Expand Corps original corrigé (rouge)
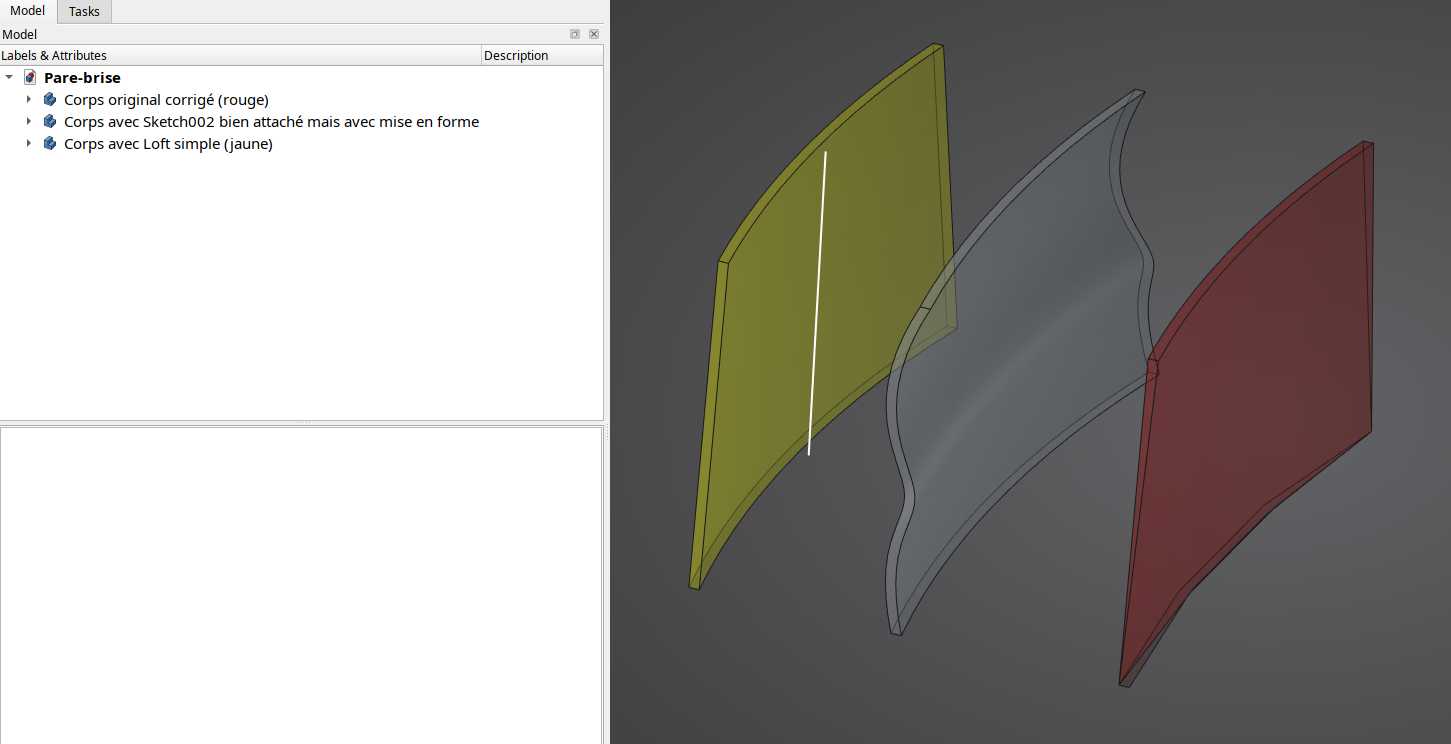 [x=29, y=99]
